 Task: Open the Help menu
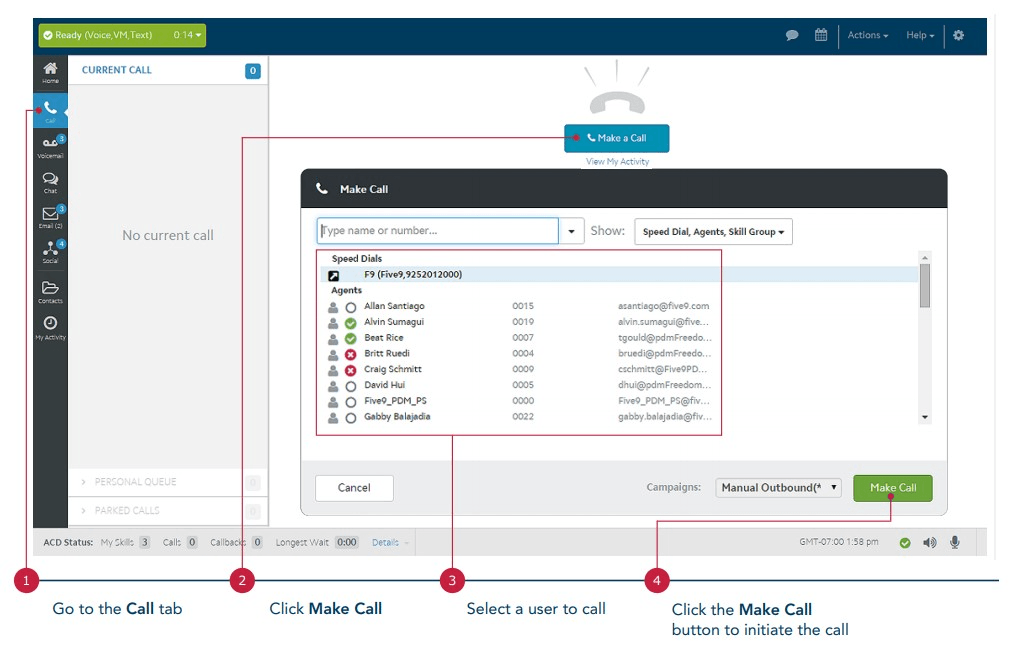(920, 35)
